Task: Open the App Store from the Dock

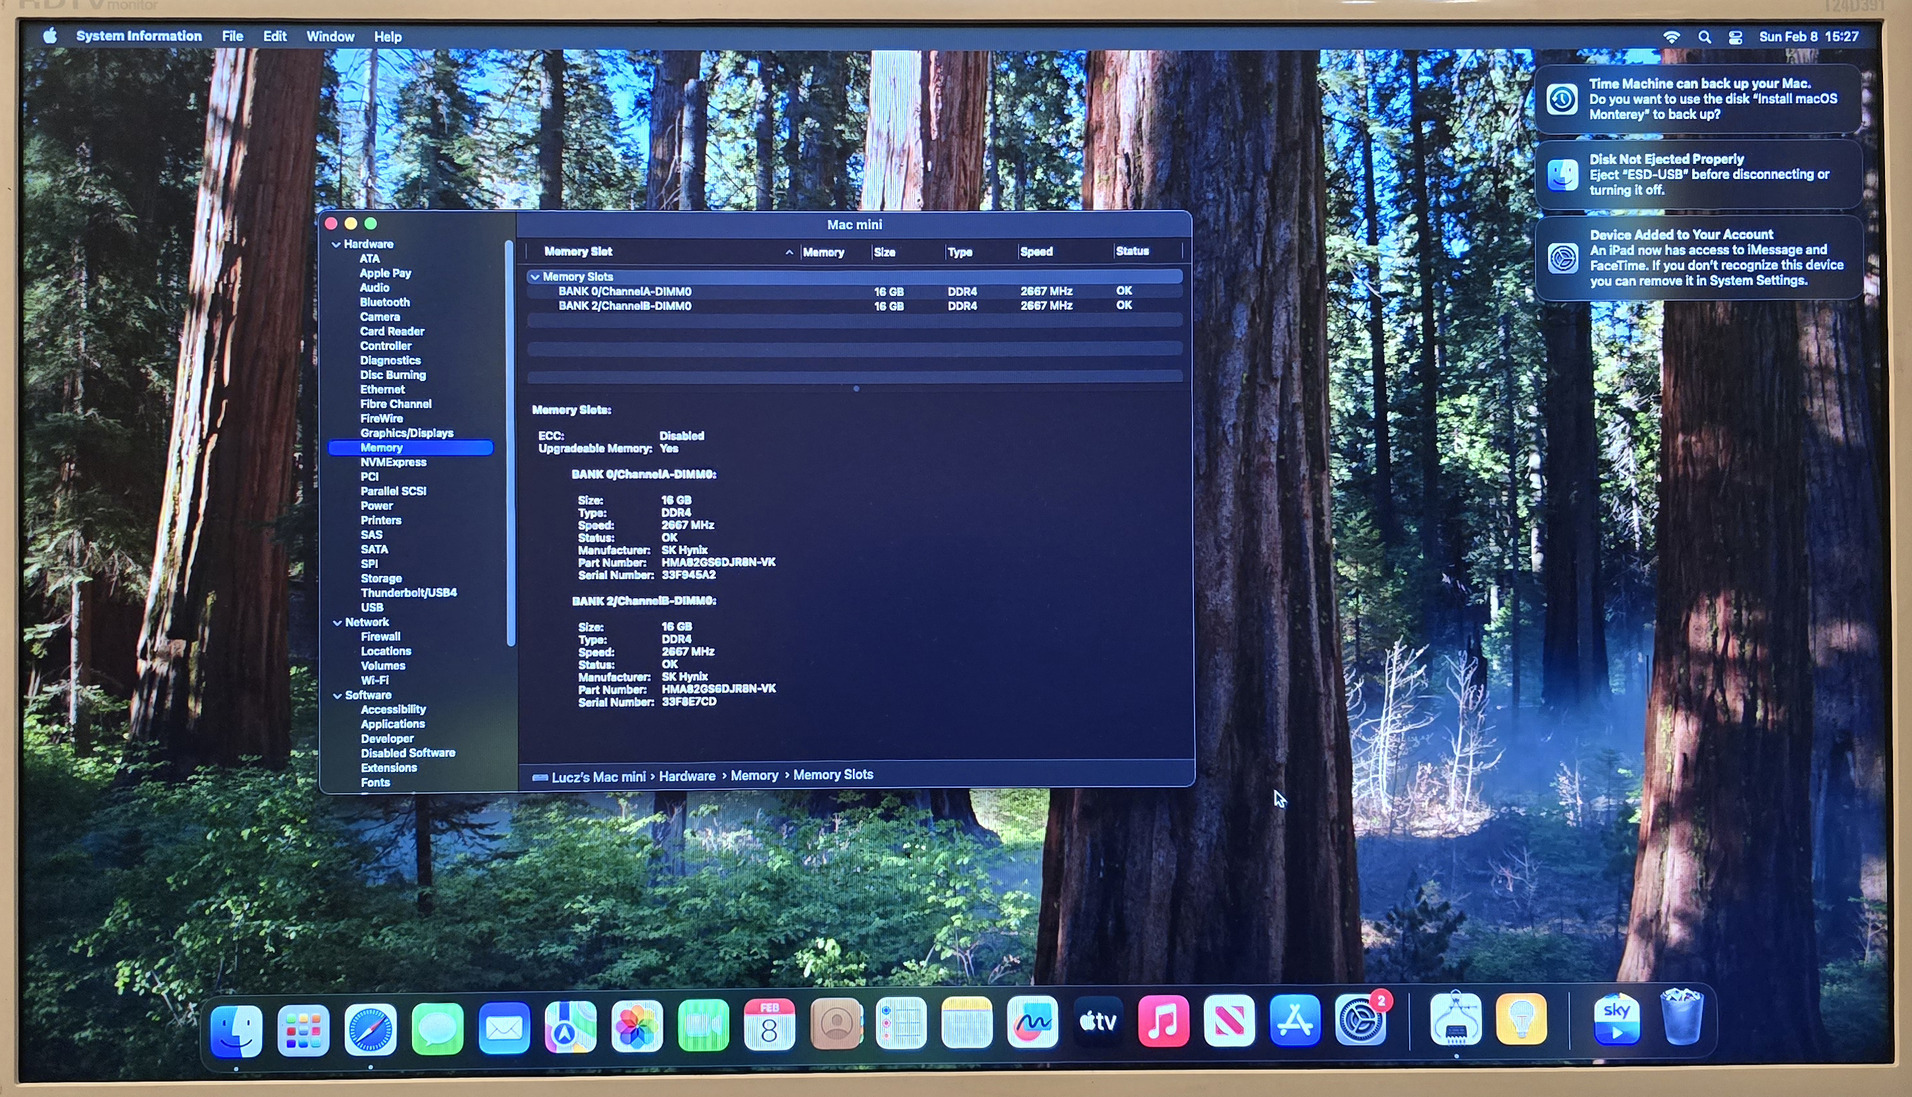Action: point(1295,1020)
